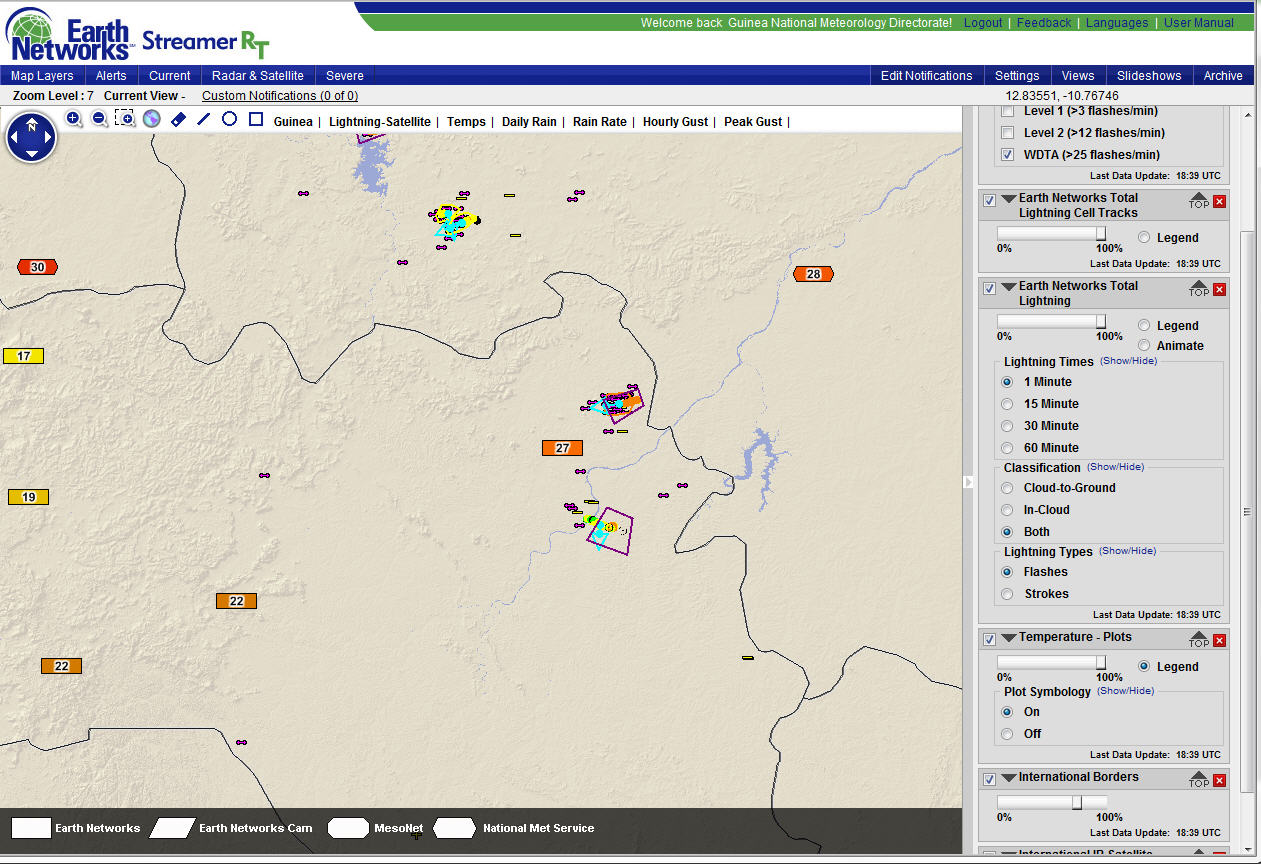The width and height of the screenshot is (1261, 864).
Task: Select the eraser tool
Action: [x=178, y=119]
